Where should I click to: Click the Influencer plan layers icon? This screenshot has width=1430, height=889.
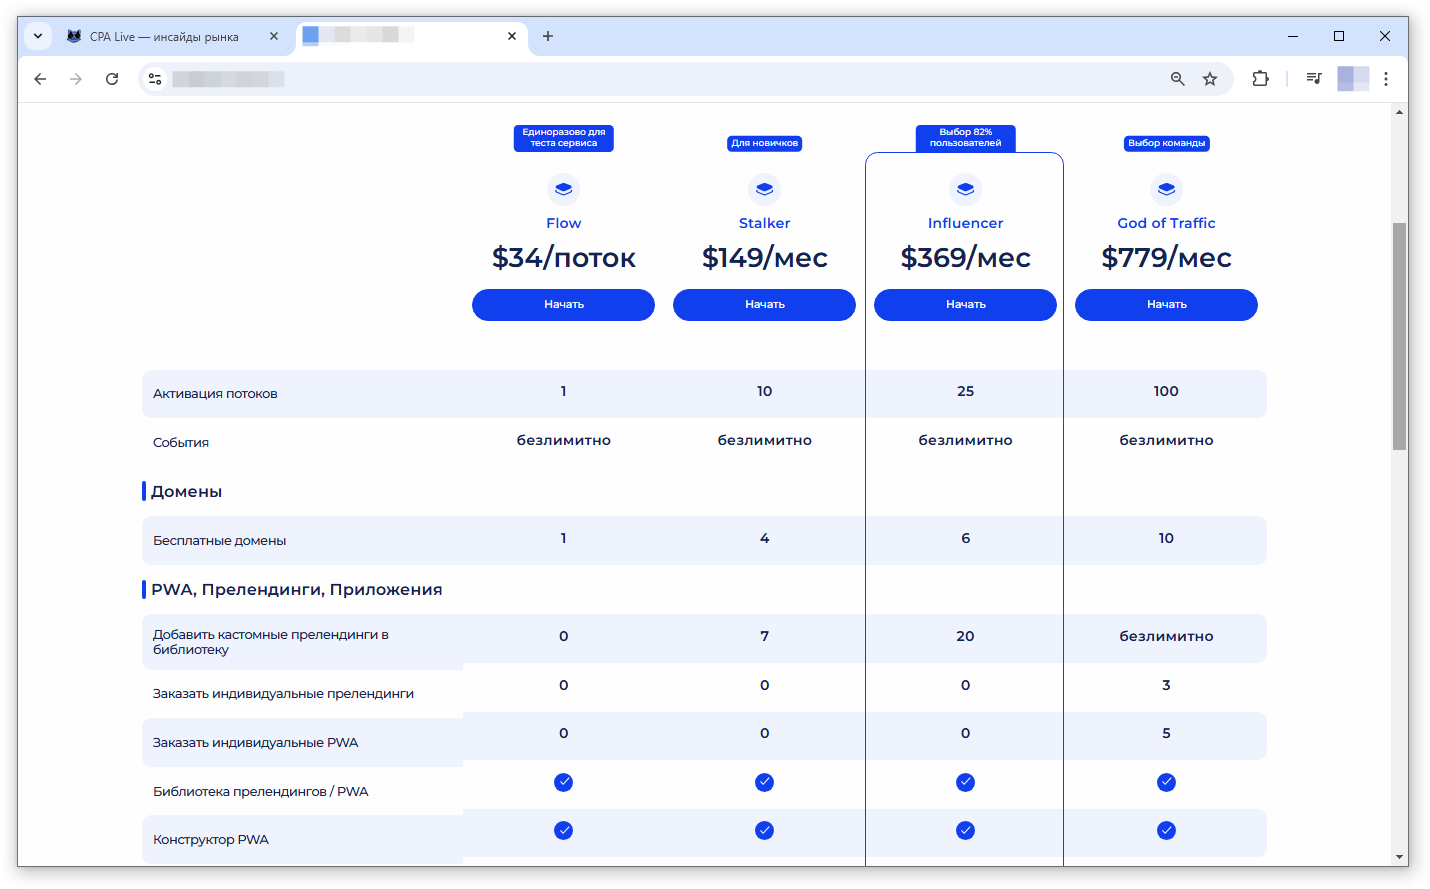coord(965,189)
